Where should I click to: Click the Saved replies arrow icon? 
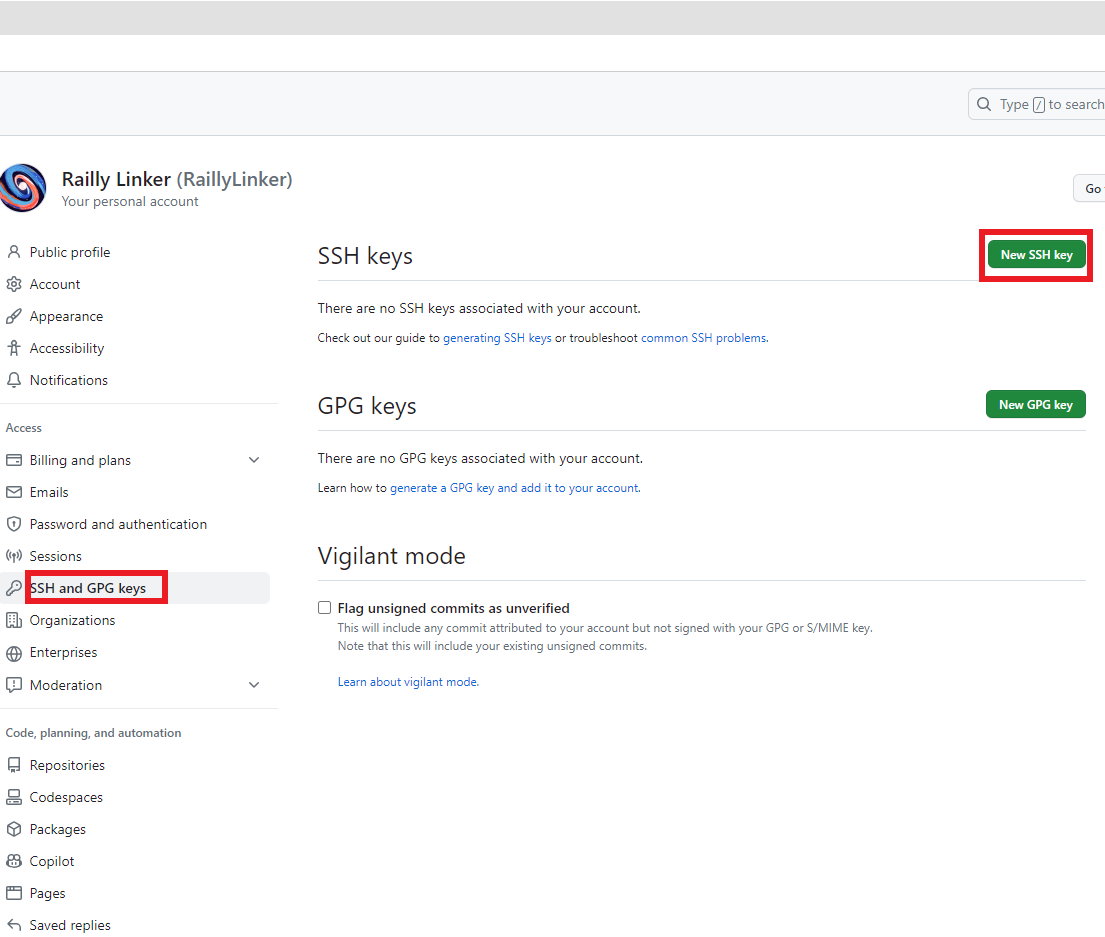pyautogui.click(x=14, y=925)
